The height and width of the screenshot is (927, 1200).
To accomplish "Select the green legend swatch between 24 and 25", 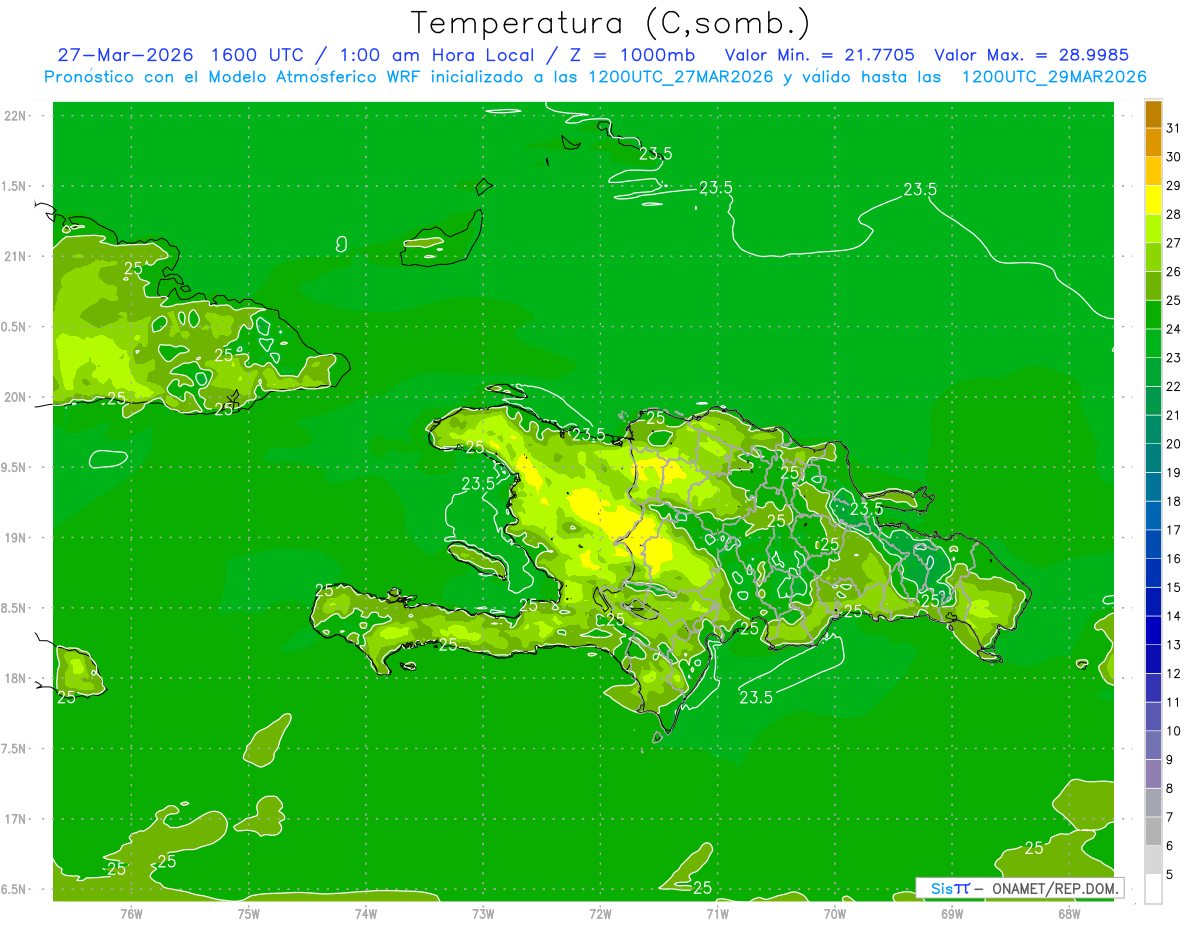I will (x=1153, y=314).
